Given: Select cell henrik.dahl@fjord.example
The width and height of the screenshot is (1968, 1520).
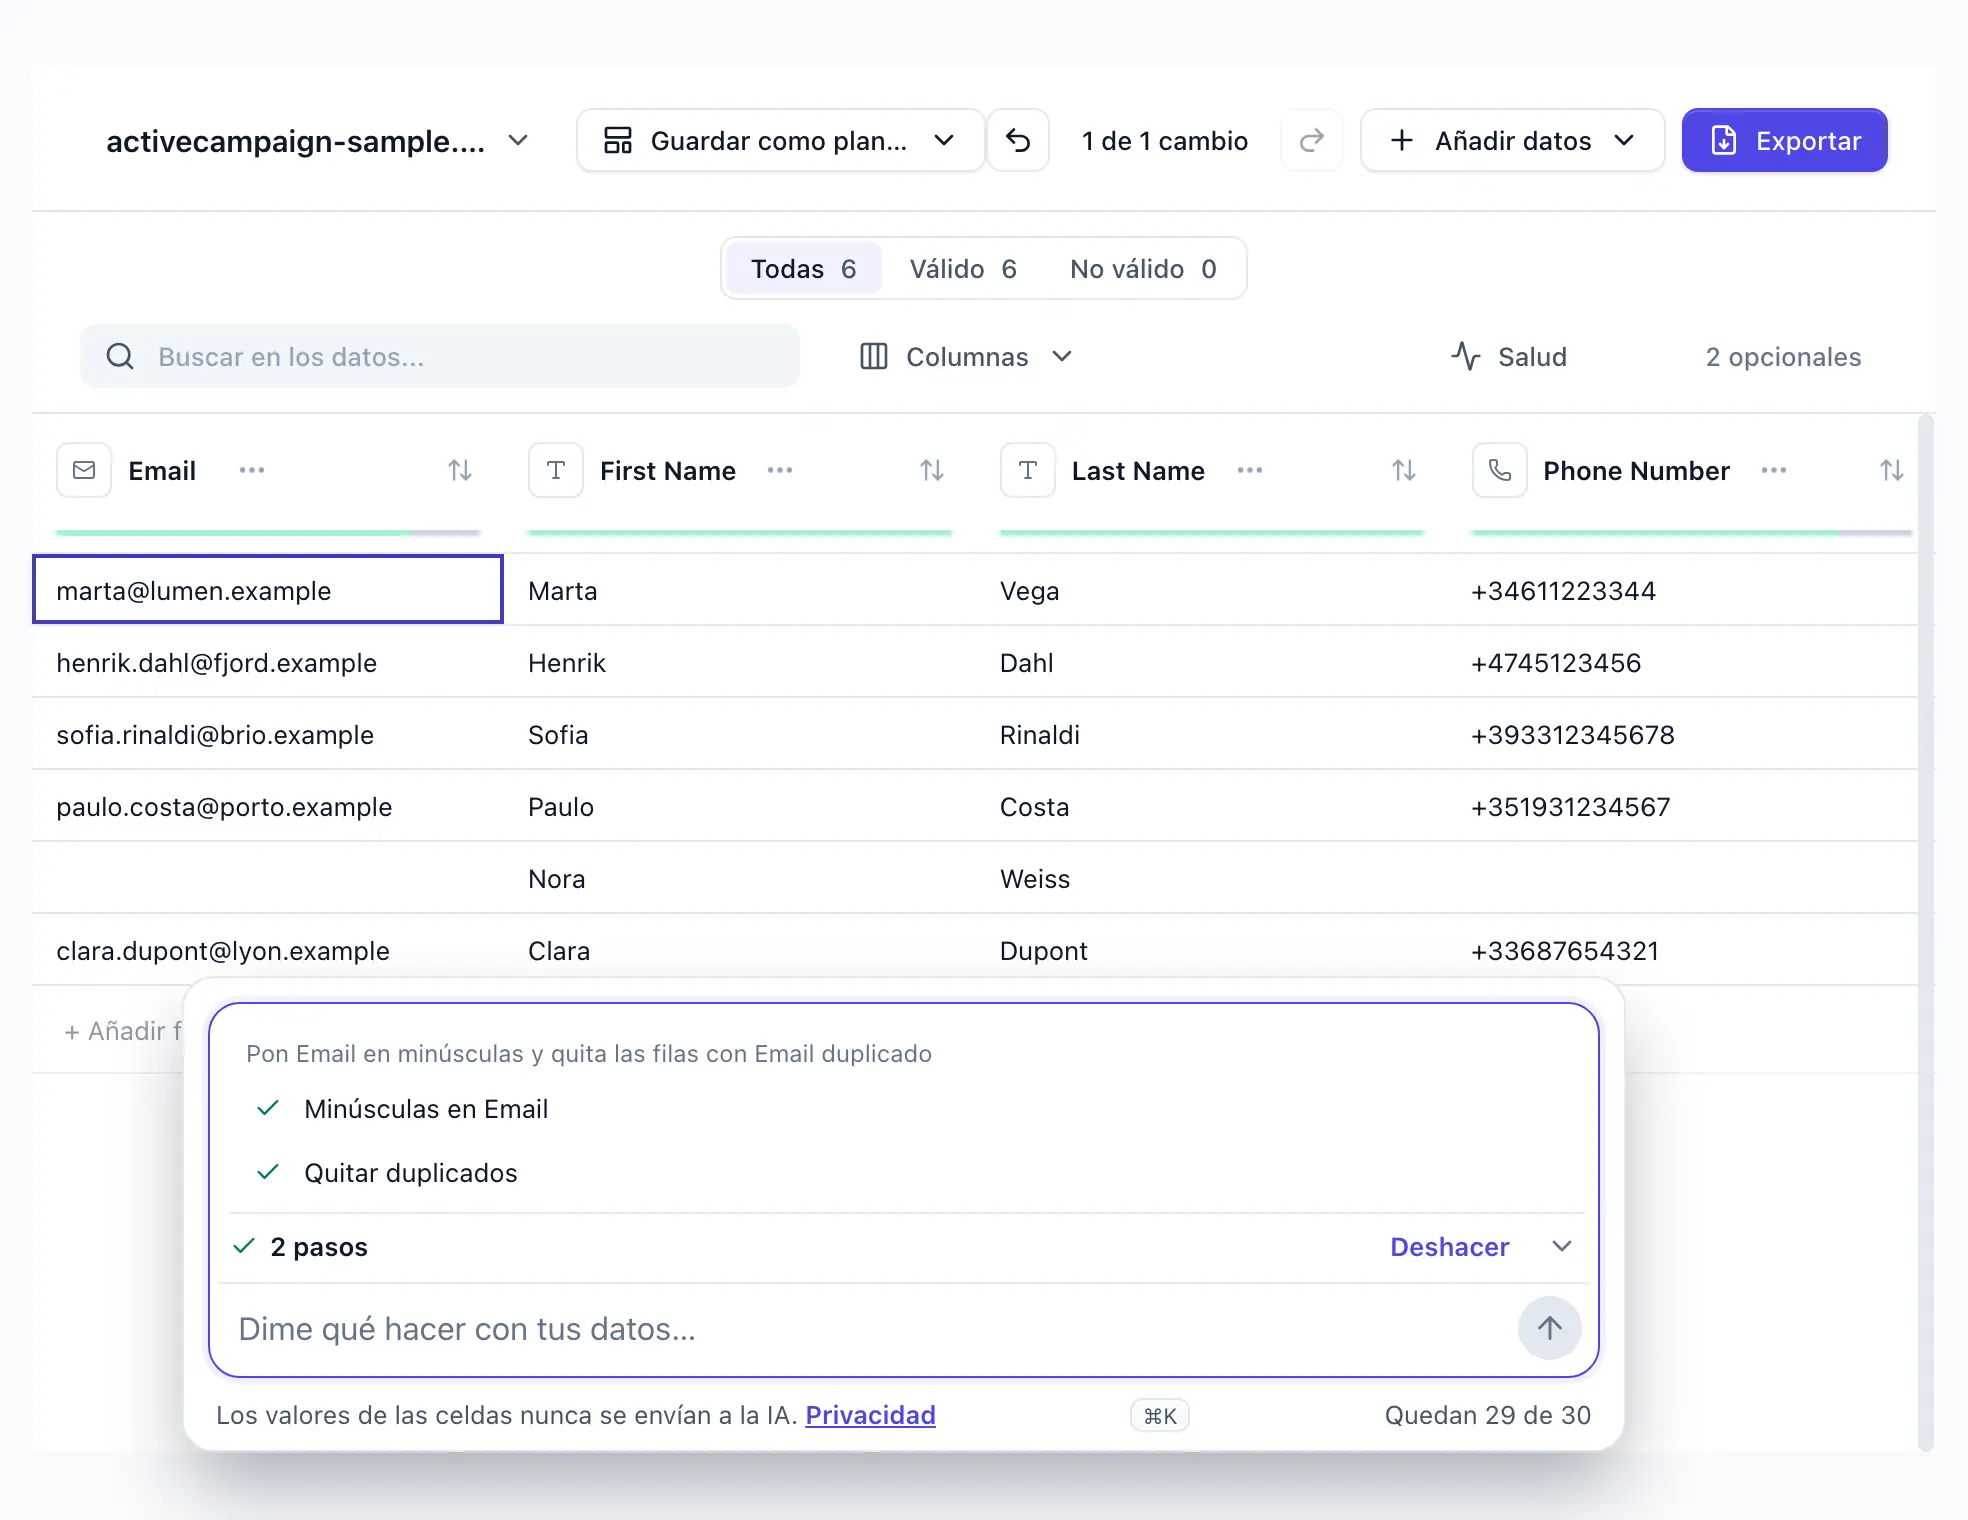Looking at the screenshot, I should [268, 662].
